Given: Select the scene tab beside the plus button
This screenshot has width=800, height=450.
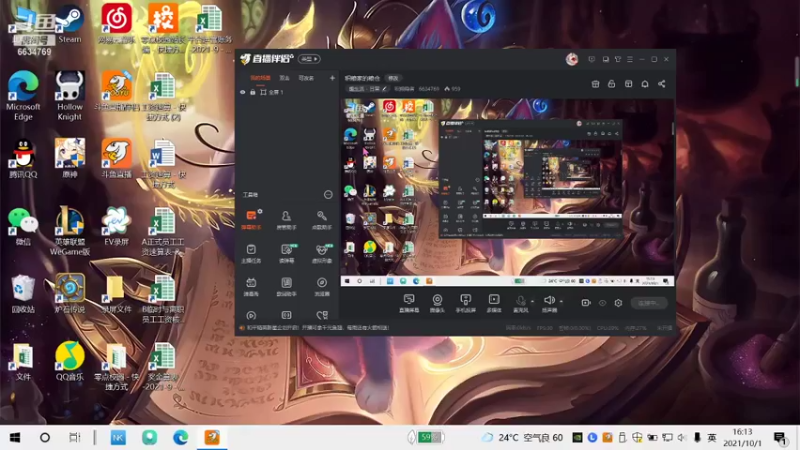Looking at the screenshot, I should [x=306, y=78].
